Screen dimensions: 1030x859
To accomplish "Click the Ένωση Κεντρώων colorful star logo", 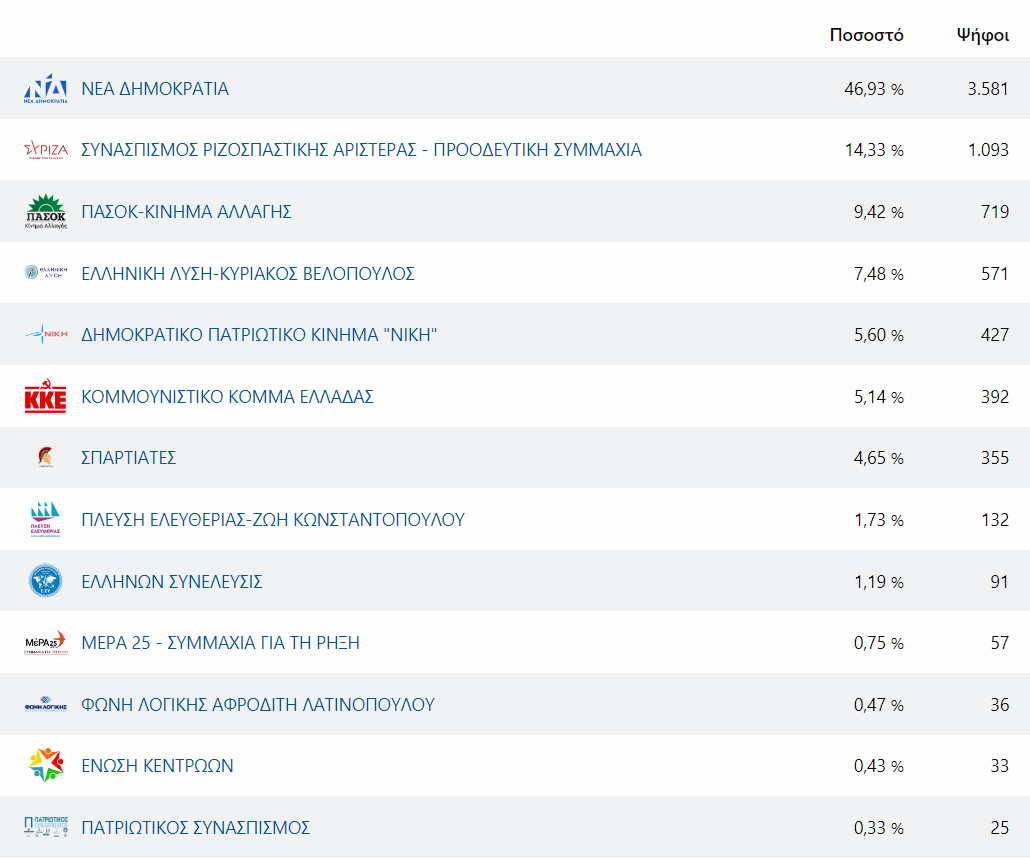I will (x=45, y=765).
